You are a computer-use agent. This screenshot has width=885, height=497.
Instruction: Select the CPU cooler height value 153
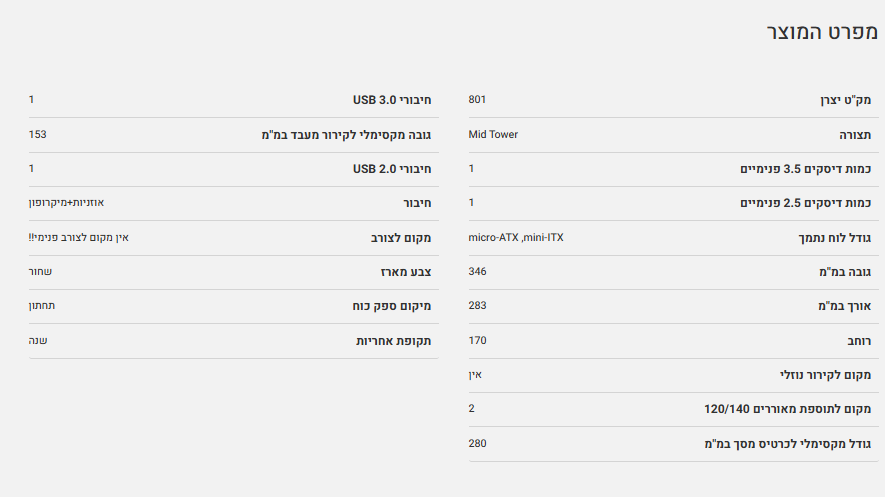click(x=38, y=134)
